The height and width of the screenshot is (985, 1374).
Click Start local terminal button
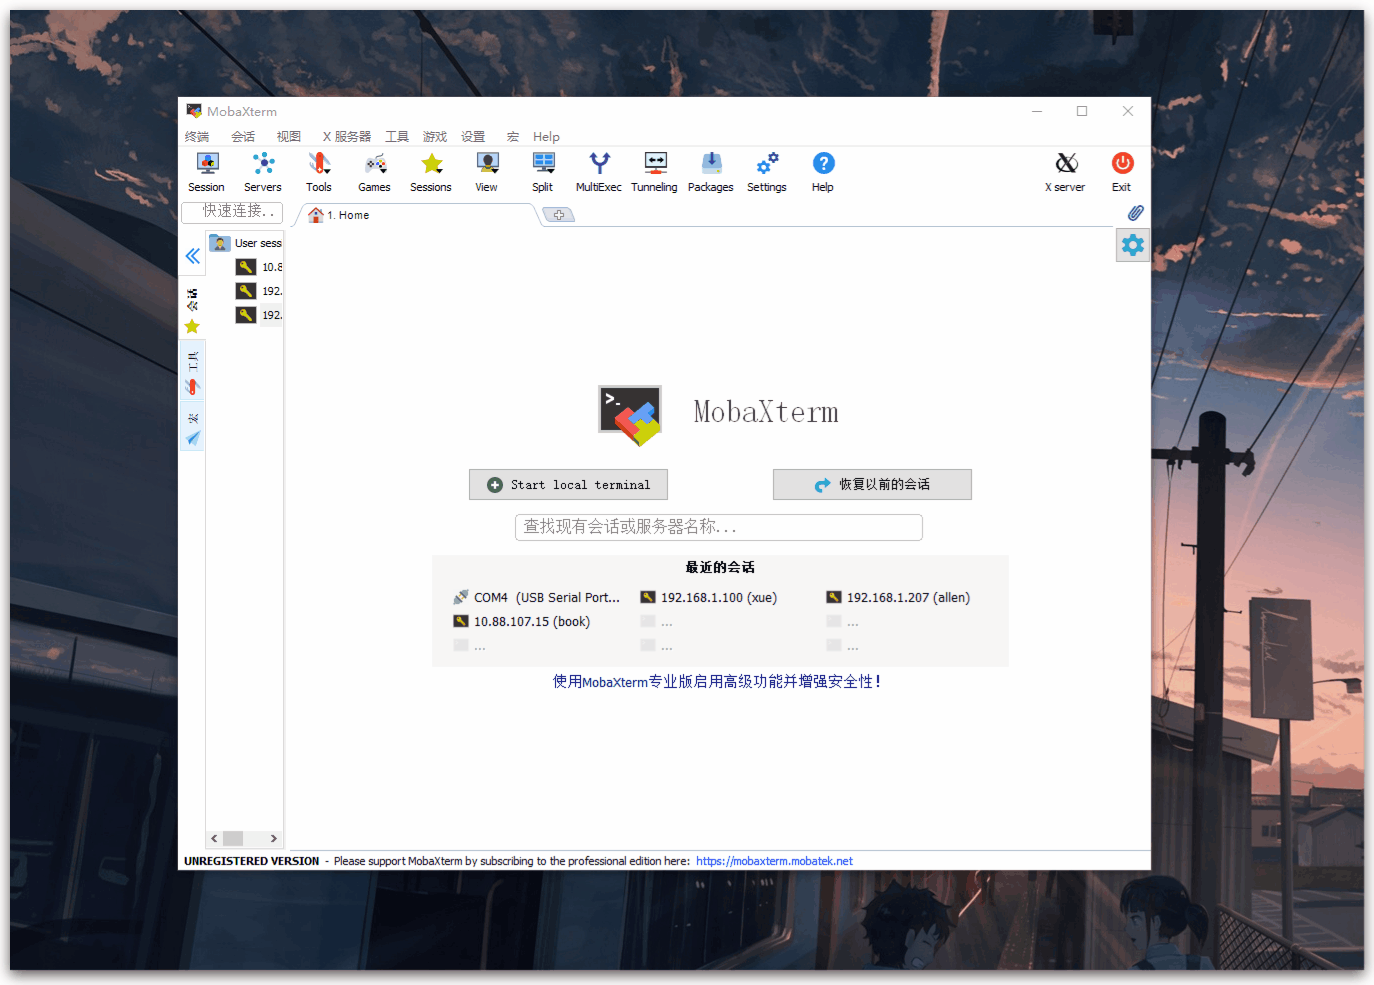[x=568, y=485]
